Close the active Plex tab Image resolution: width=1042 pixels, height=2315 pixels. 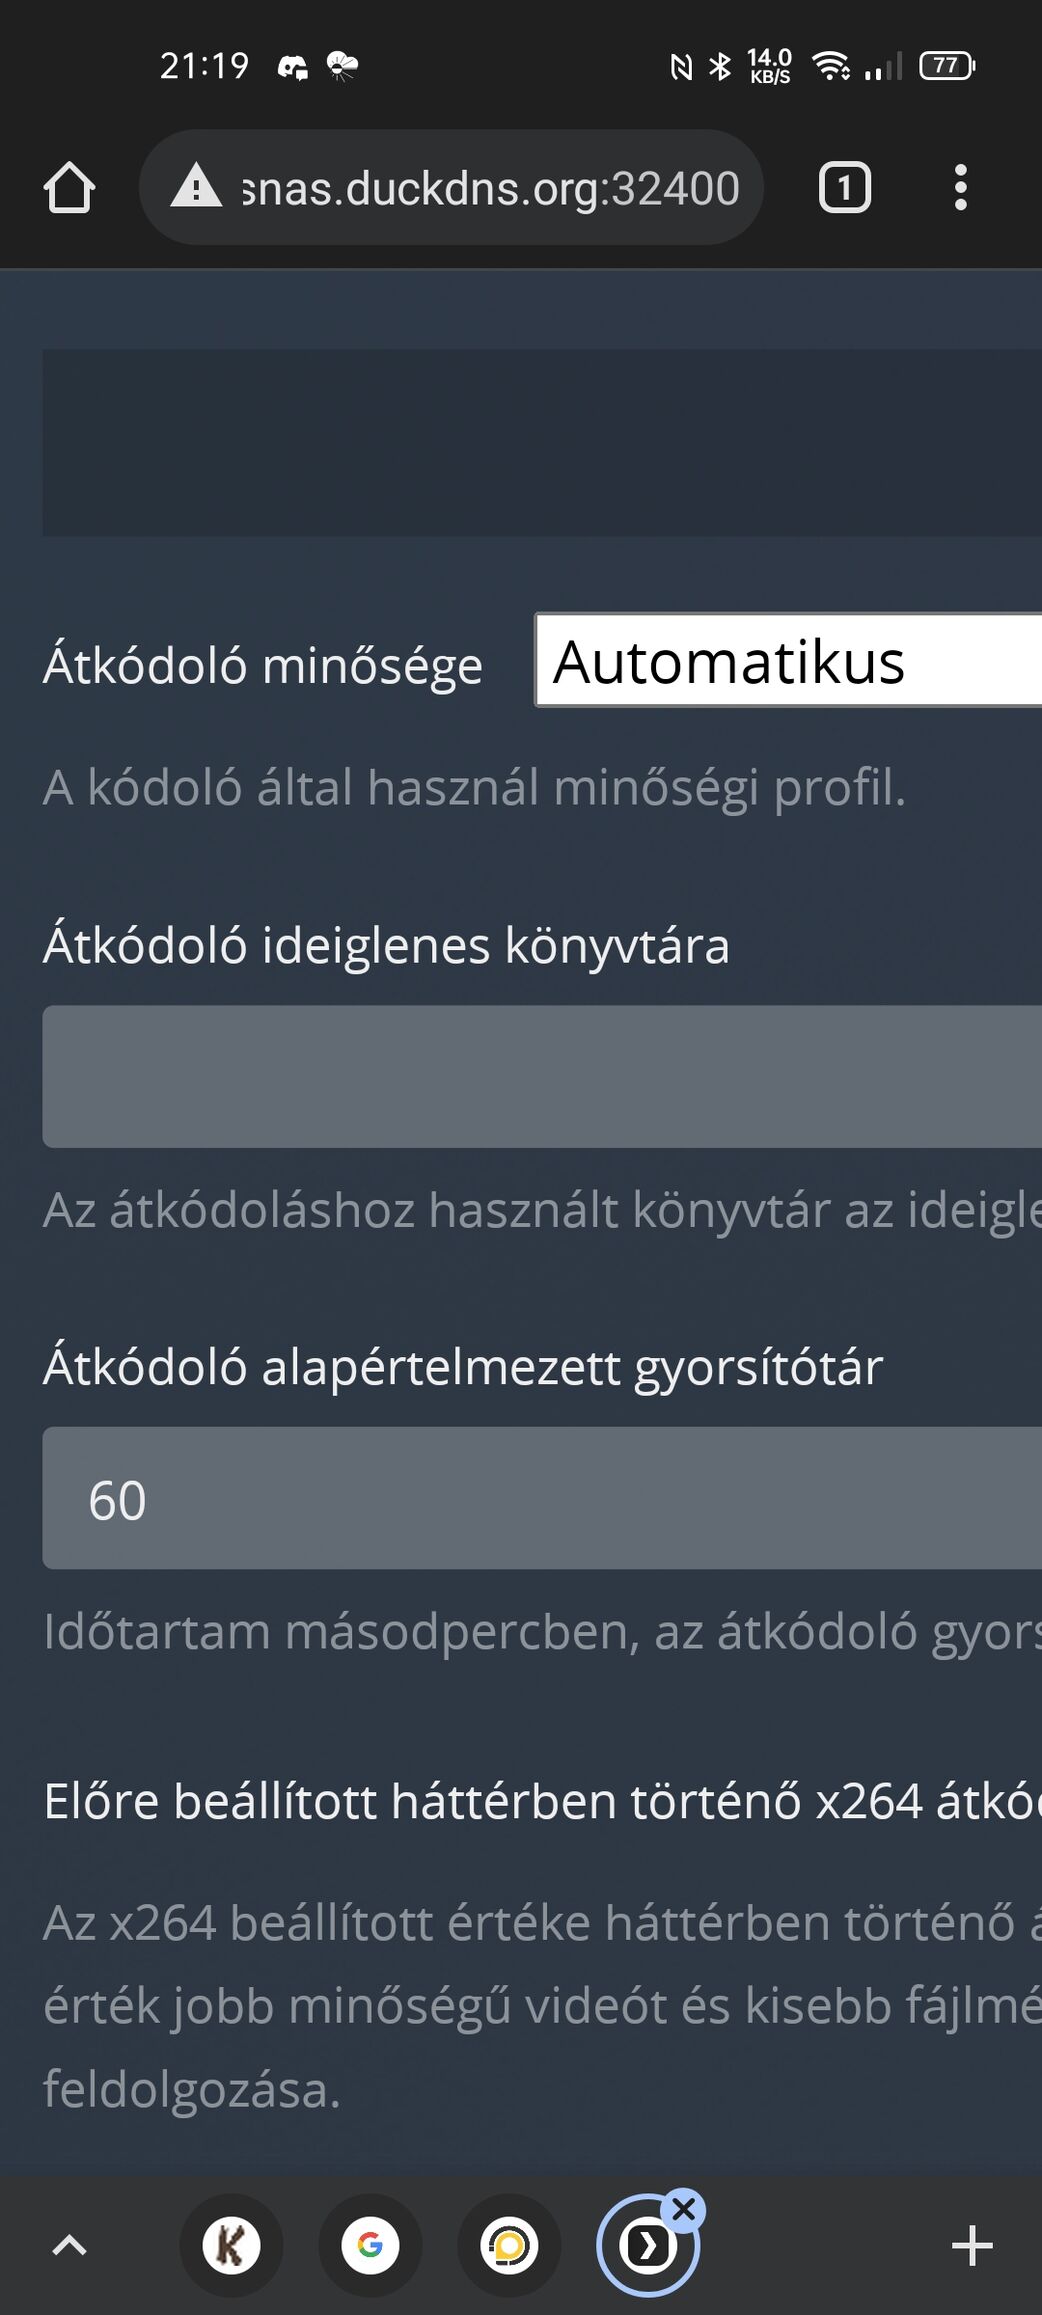684,2210
